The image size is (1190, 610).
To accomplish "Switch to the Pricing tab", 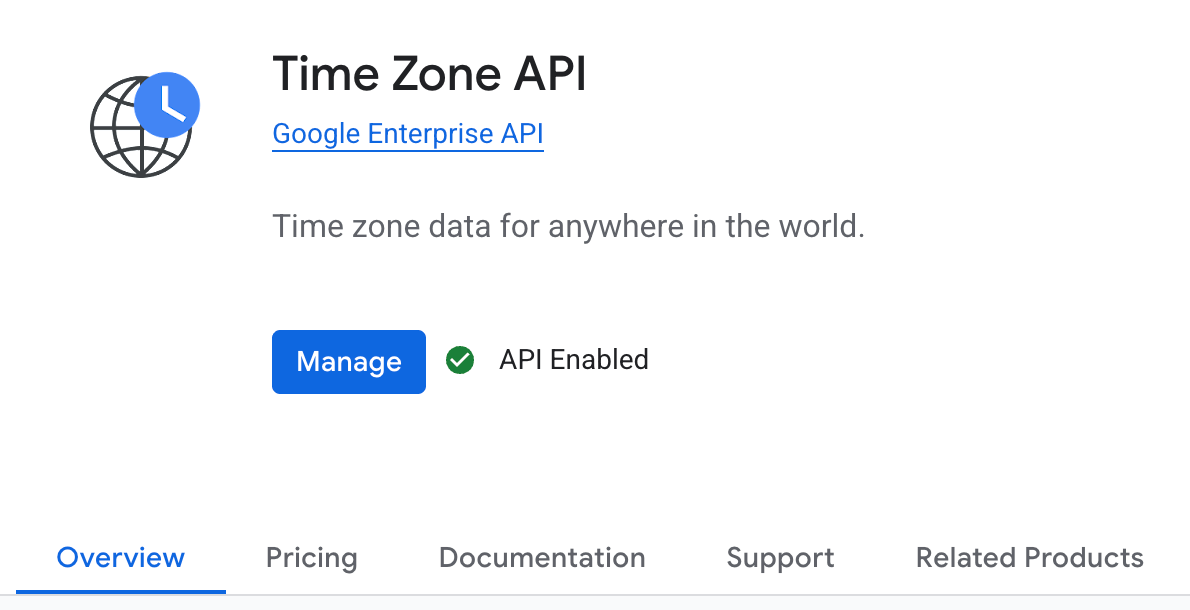I will [311, 558].
